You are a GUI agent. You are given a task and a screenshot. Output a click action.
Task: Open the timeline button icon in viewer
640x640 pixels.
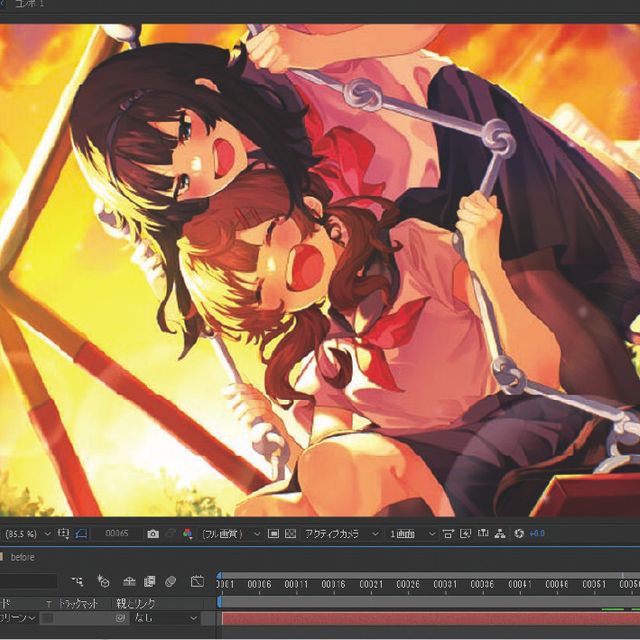click(x=483, y=533)
